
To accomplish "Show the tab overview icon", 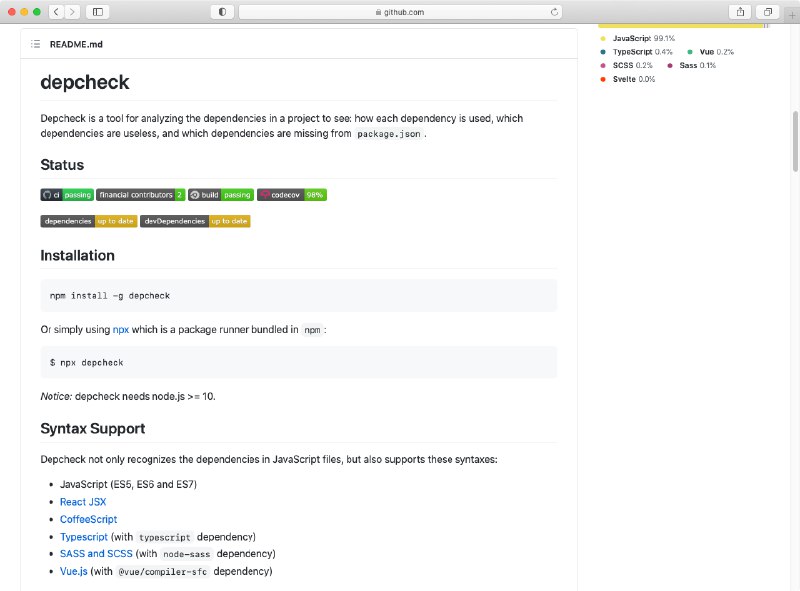I will tap(767, 12).
